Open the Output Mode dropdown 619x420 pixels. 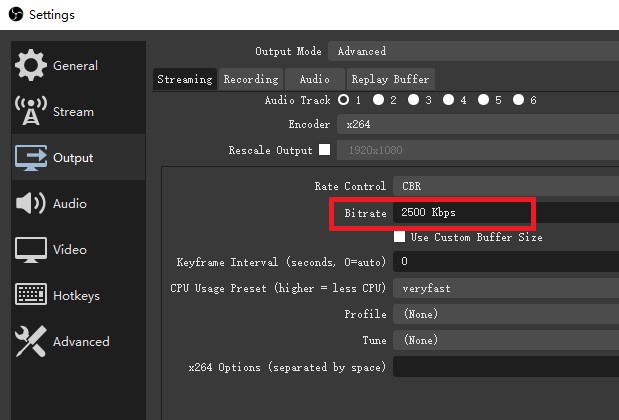pos(473,51)
